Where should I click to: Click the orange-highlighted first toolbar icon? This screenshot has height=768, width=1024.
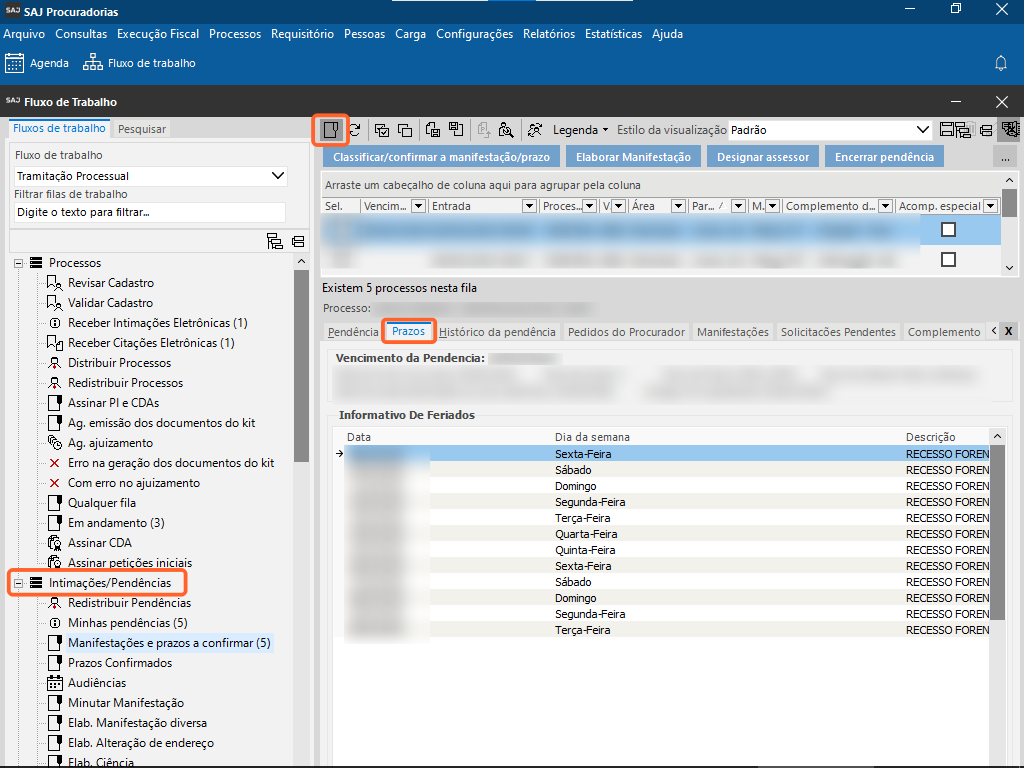coord(330,130)
